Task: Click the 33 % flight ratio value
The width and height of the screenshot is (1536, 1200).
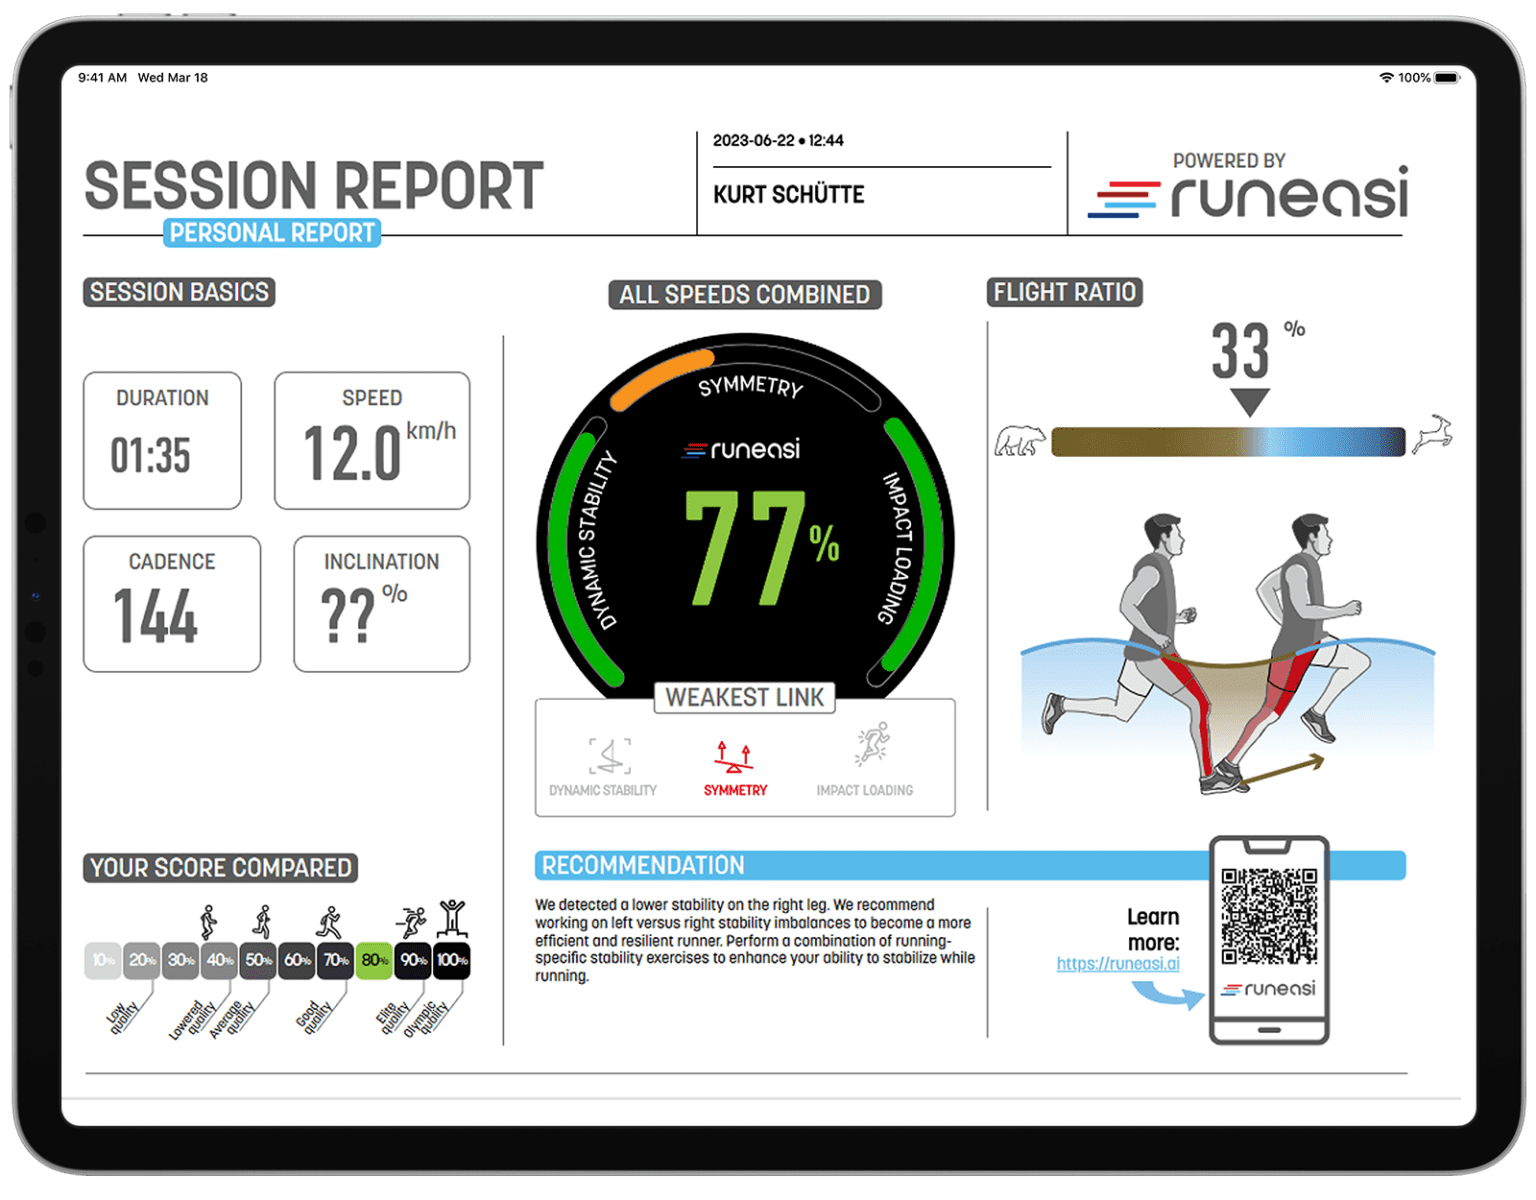Action: [1257, 350]
